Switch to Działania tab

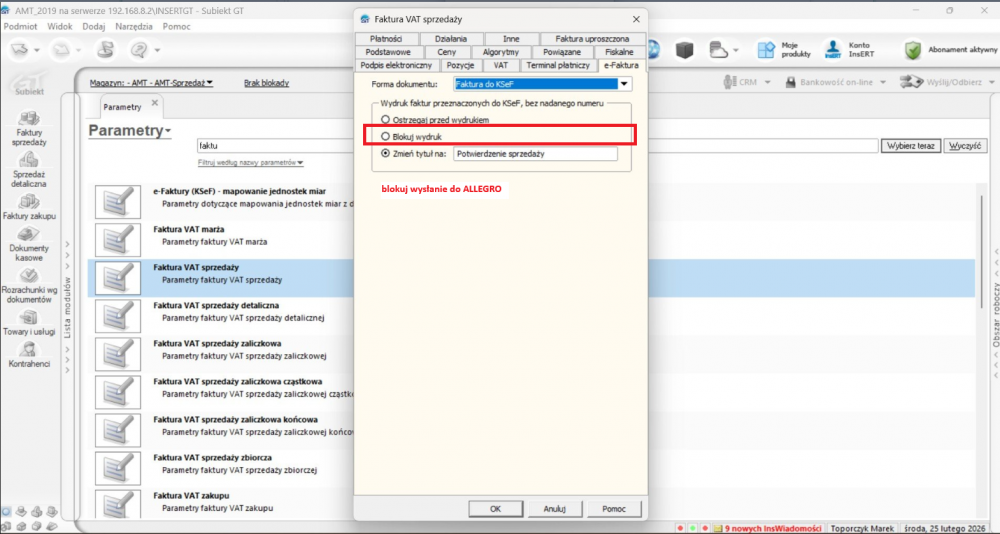click(x=451, y=39)
